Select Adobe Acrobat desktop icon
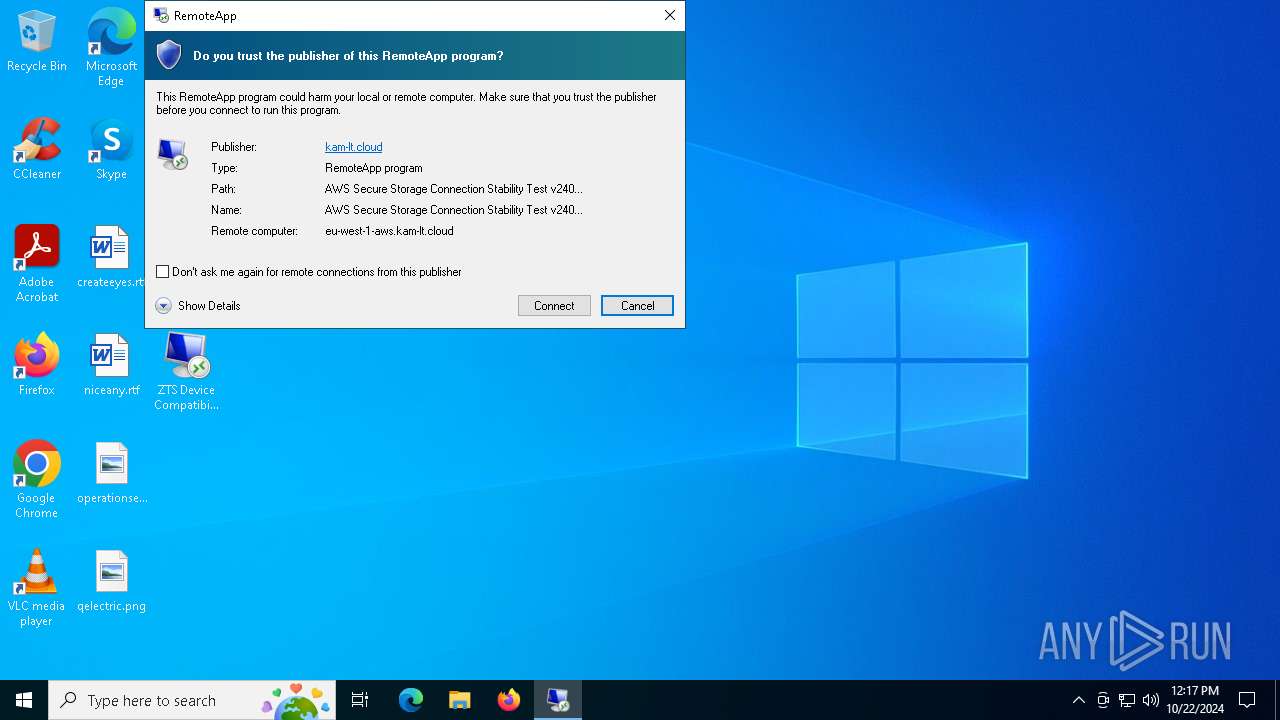 (x=37, y=264)
